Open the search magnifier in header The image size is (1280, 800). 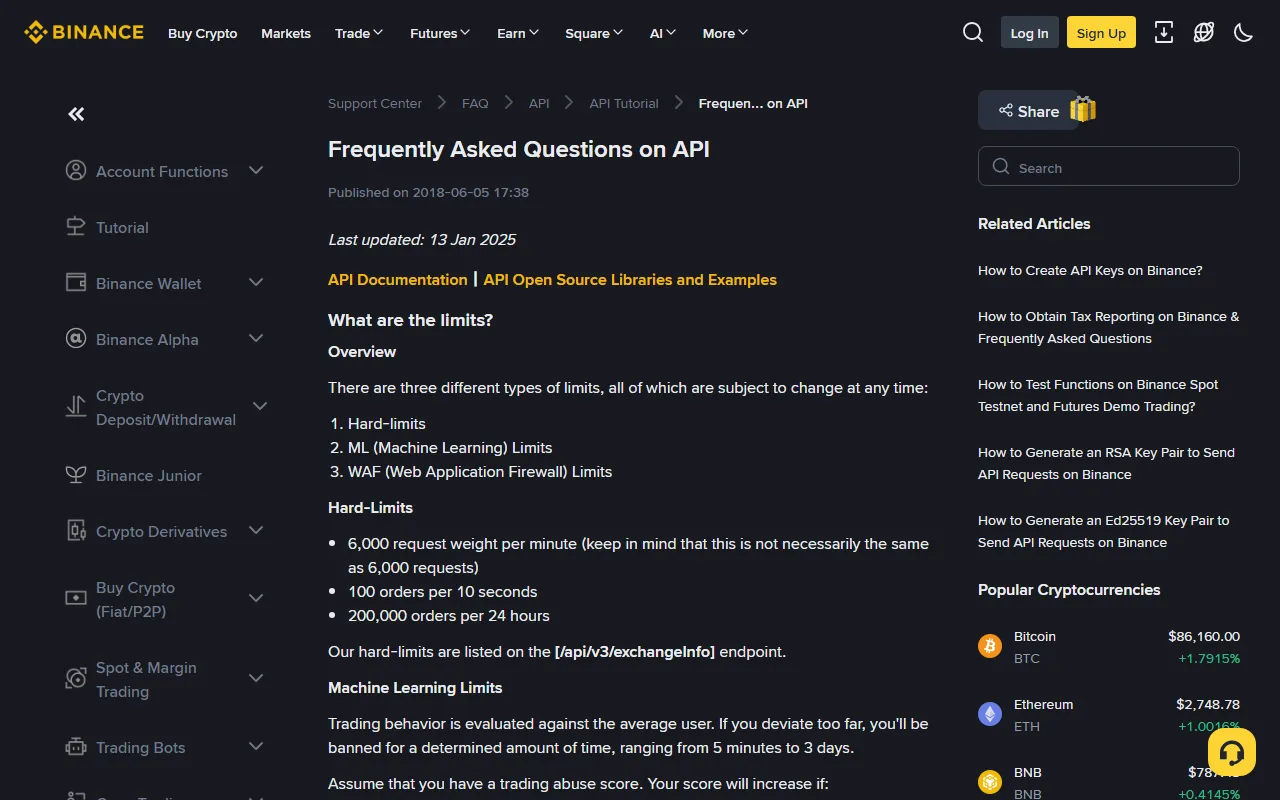pyautogui.click(x=973, y=33)
